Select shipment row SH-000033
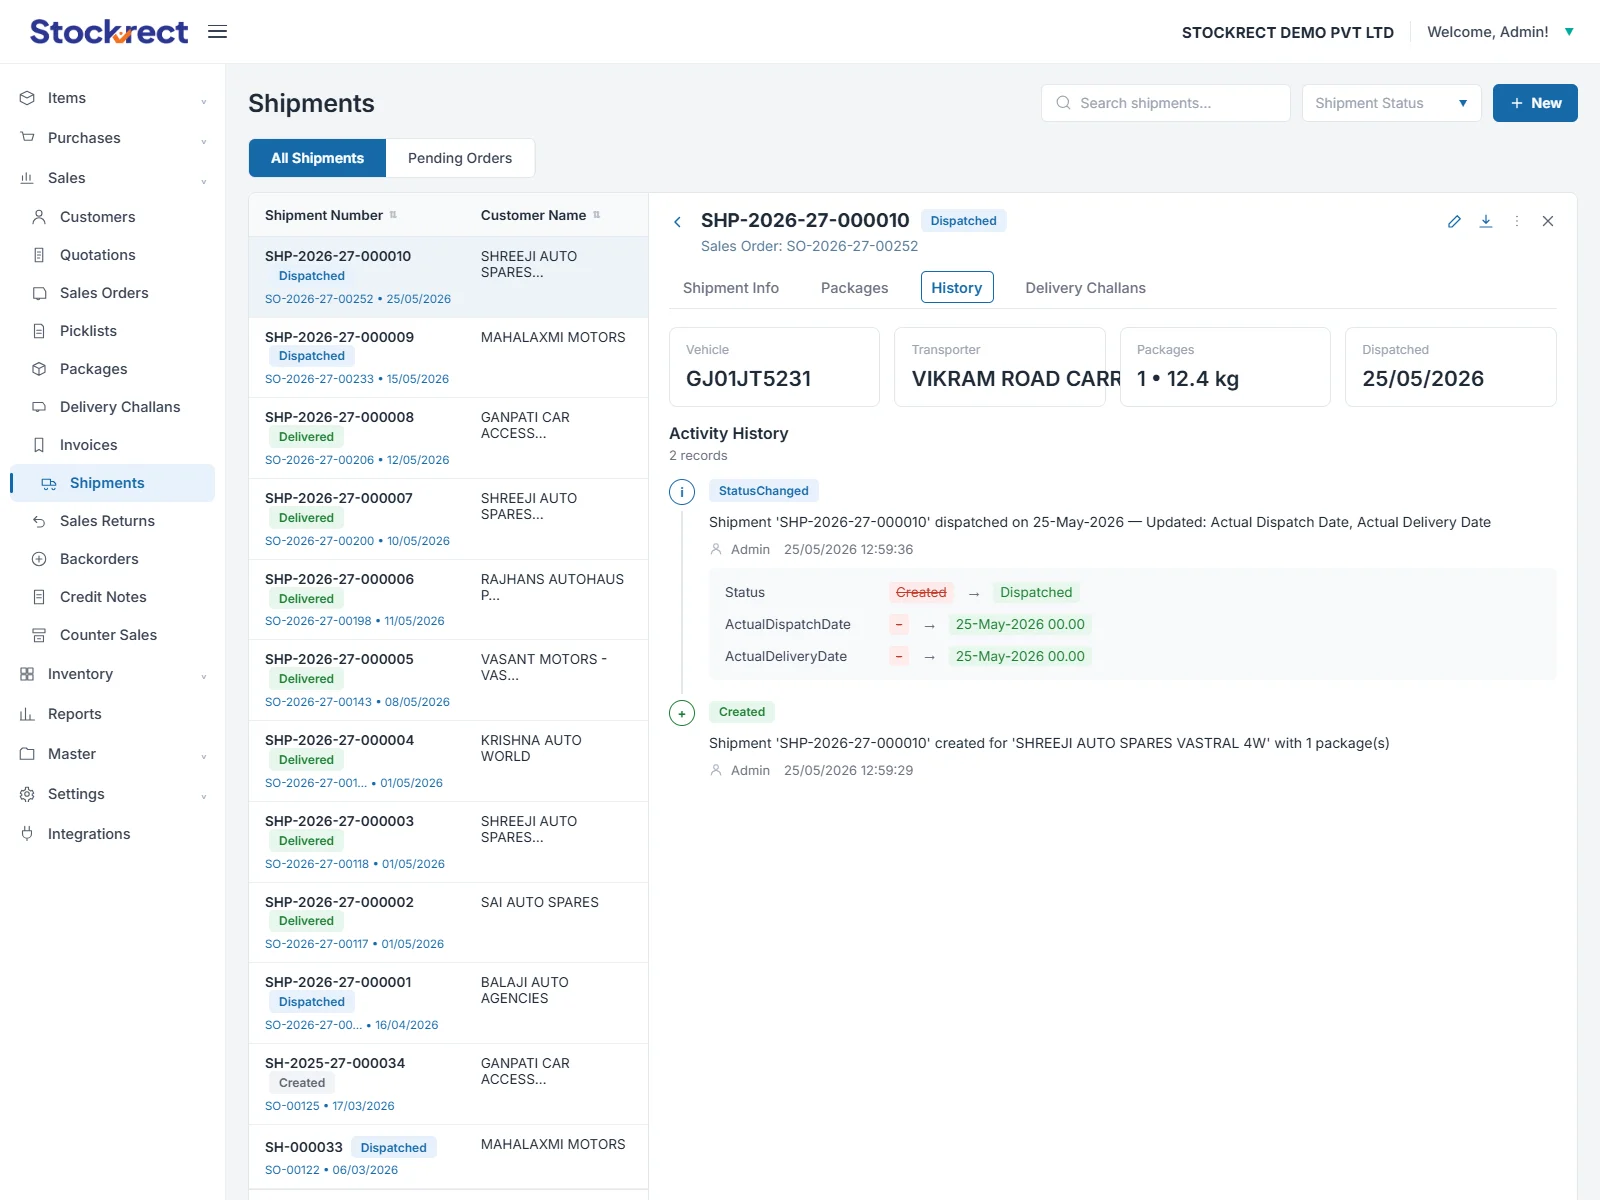 [448, 1158]
